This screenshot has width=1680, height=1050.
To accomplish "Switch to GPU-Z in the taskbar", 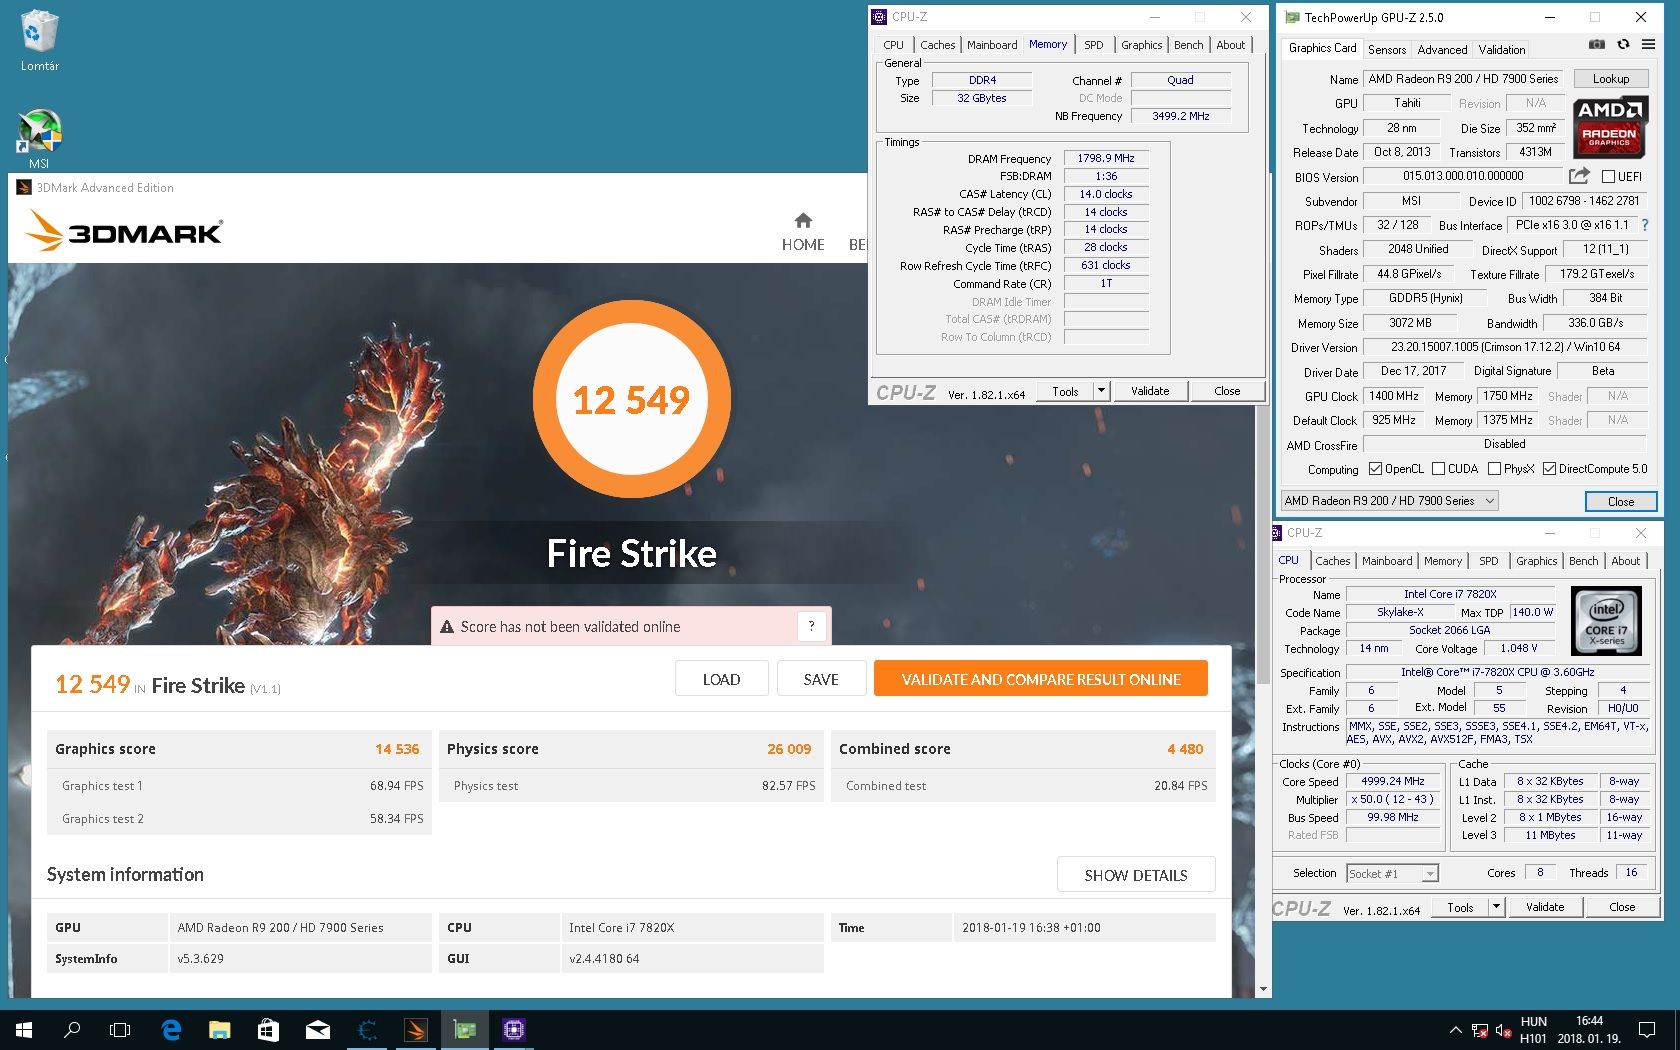I will tap(464, 1029).
